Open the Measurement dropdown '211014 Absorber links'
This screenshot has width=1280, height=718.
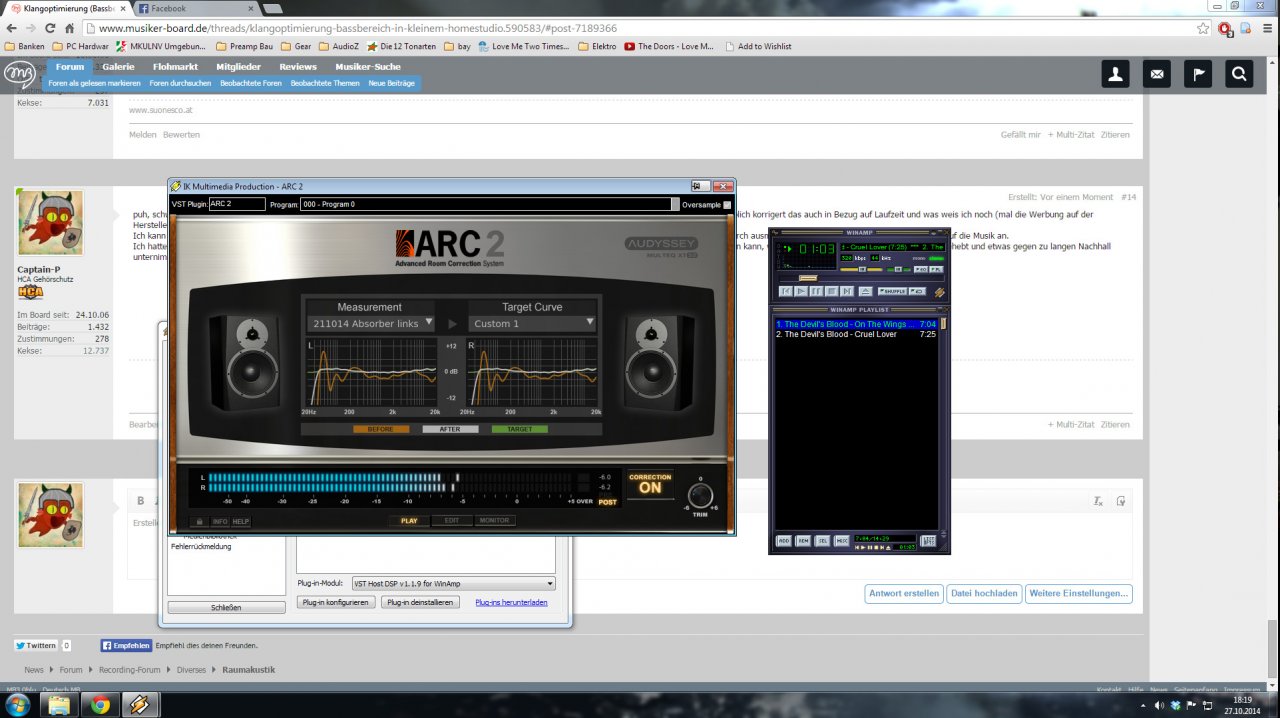tap(371, 323)
